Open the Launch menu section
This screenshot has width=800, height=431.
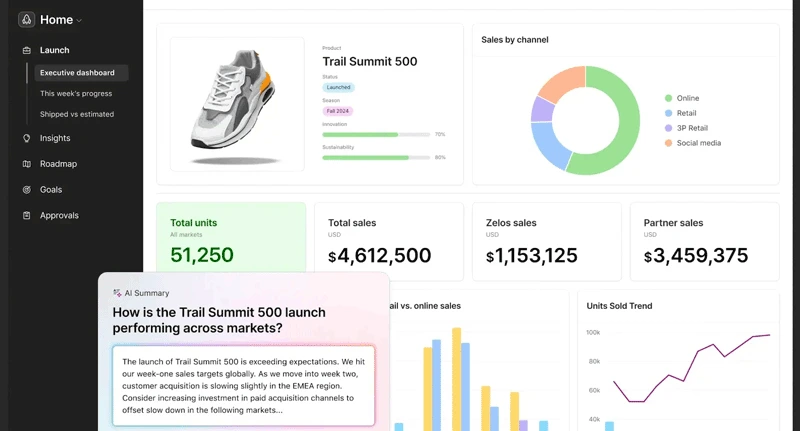click(x=55, y=50)
